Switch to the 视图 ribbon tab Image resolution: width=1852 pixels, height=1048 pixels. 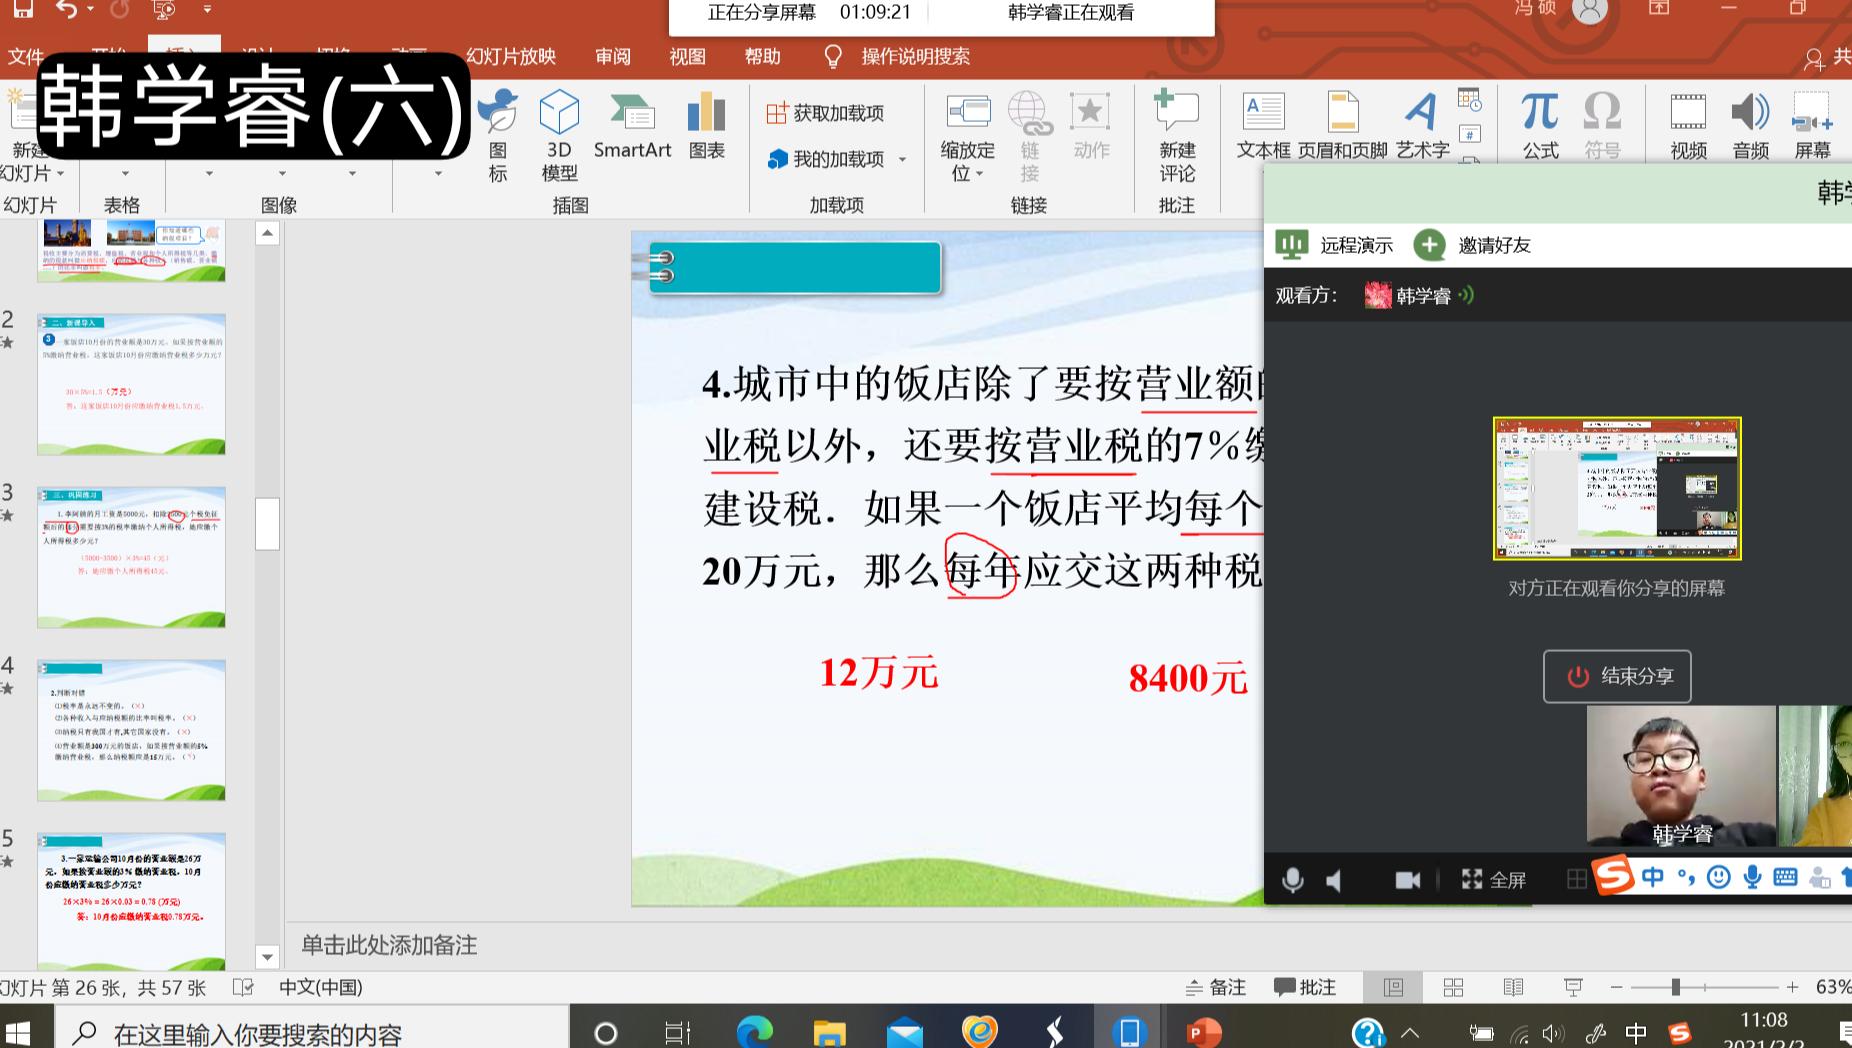coord(688,57)
